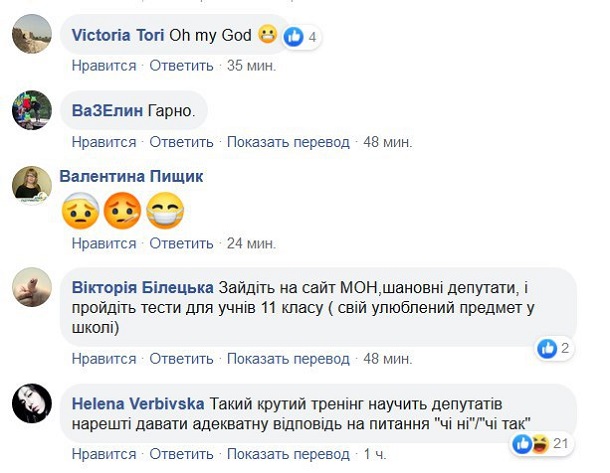Reply to Victoria Tori's comment via Ответить
This screenshot has width=610, height=473.
(x=182, y=66)
